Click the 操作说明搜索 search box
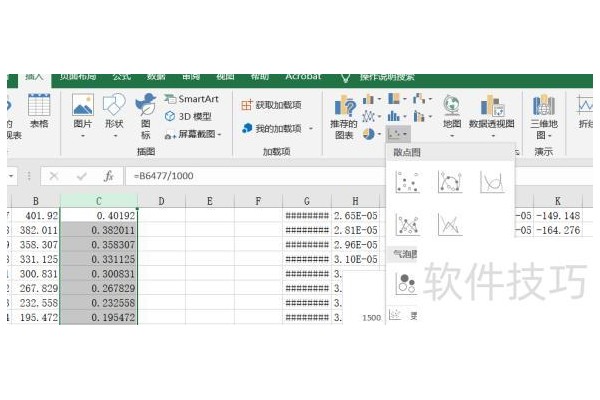 [386, 77]
